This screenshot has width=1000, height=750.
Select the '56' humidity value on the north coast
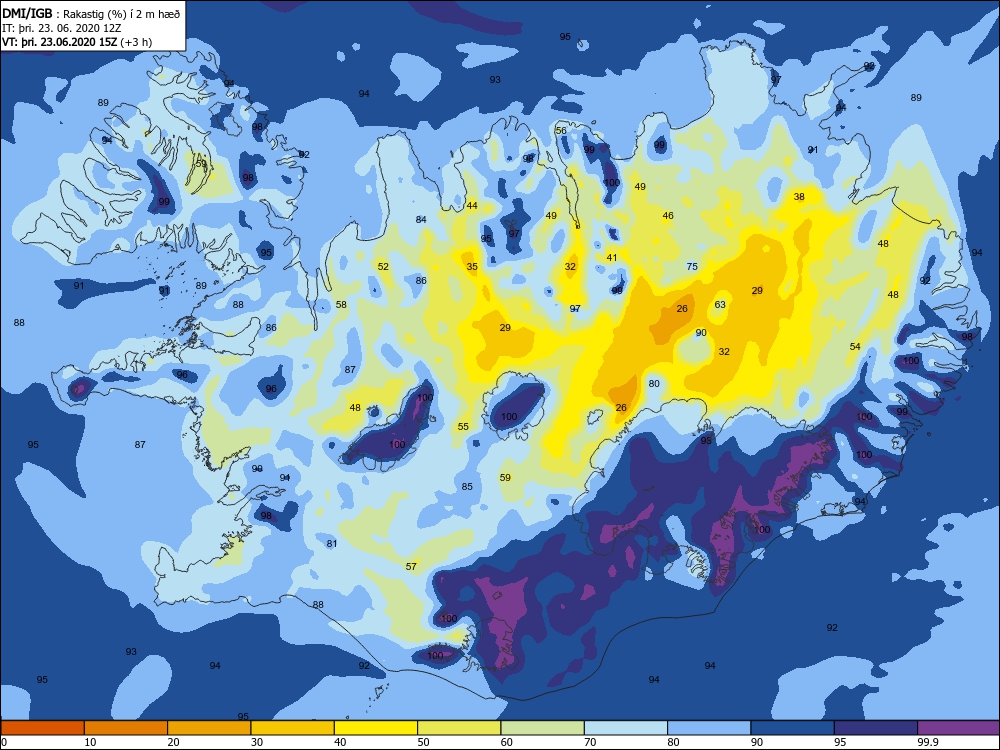click(x=561, y=130)
